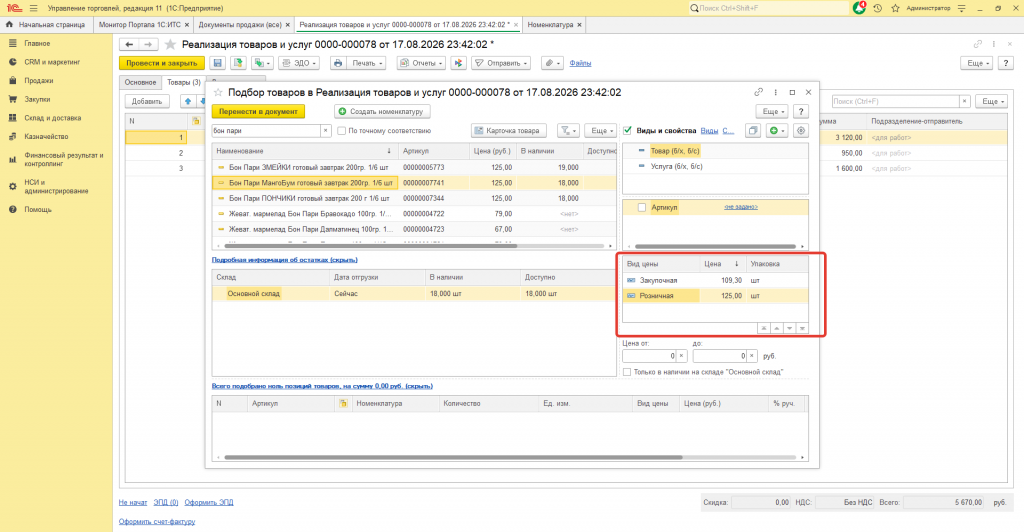Open three-dot menu of the Подбор товаров dialog
This screenshot has height=532, width=1024.
(775, 92)
